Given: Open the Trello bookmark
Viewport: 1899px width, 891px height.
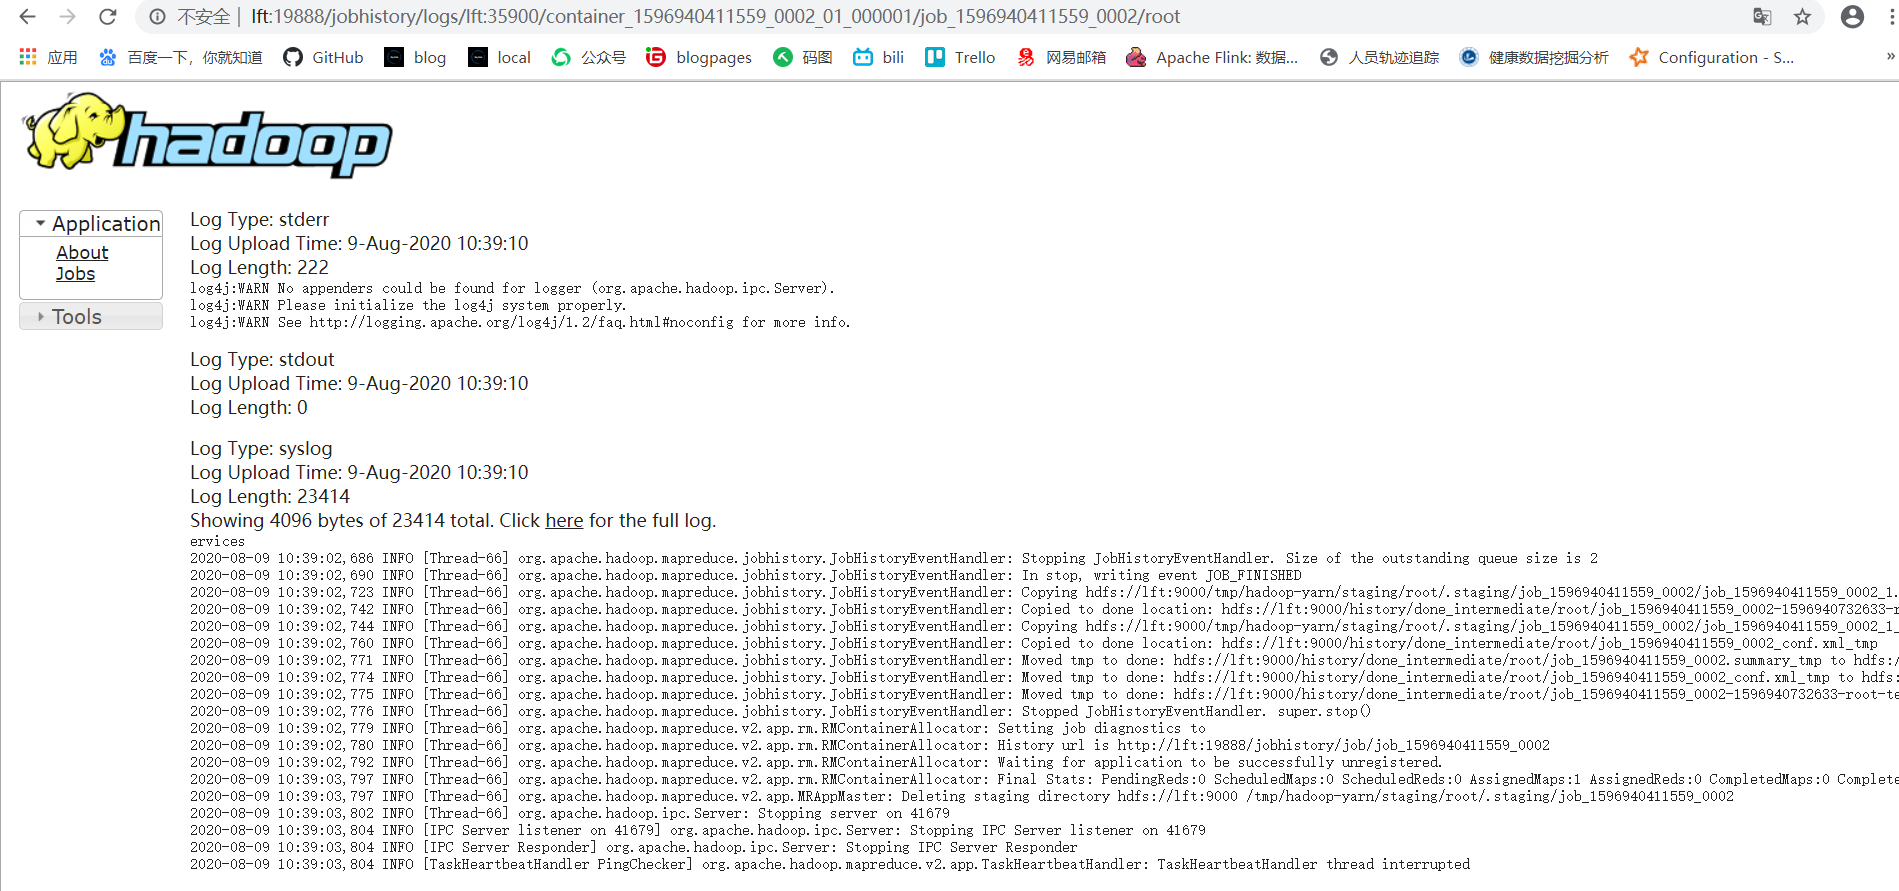Looking at the screenshot, I should (x=960, y=57).
